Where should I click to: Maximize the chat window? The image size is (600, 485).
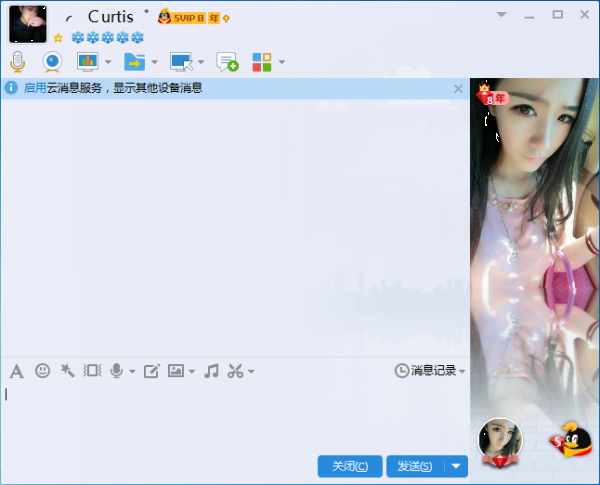click(558, 15)
